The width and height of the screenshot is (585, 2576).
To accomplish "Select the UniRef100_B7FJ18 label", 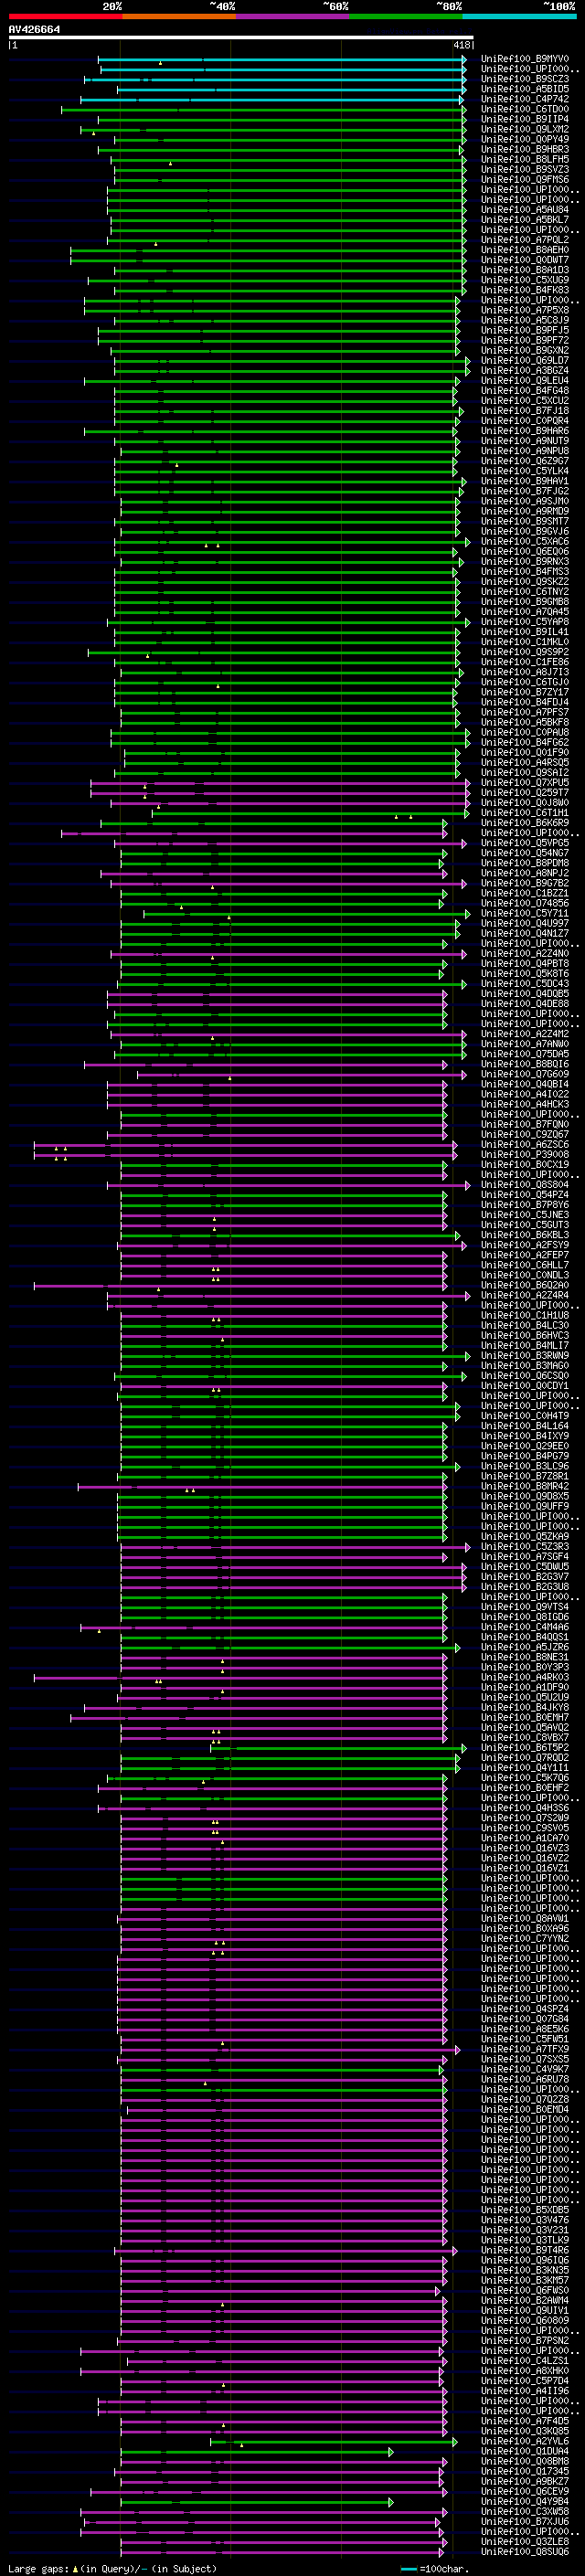I will pyautogui.click(x=524, y=411).
